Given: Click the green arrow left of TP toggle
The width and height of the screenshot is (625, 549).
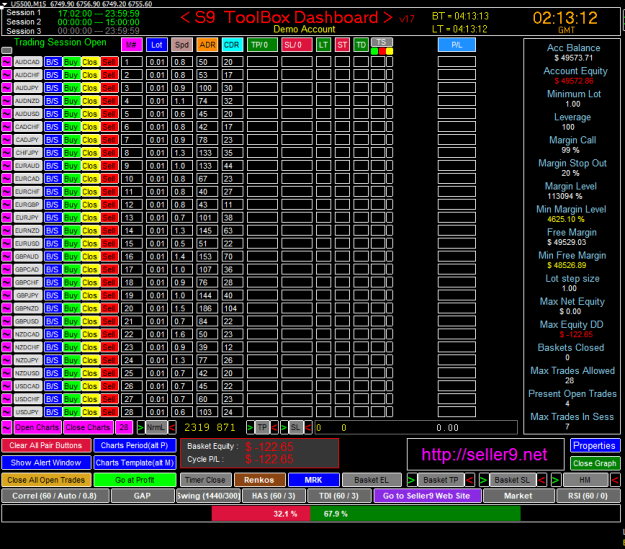Looking at the screenshot, I should [x=250, y=427].
